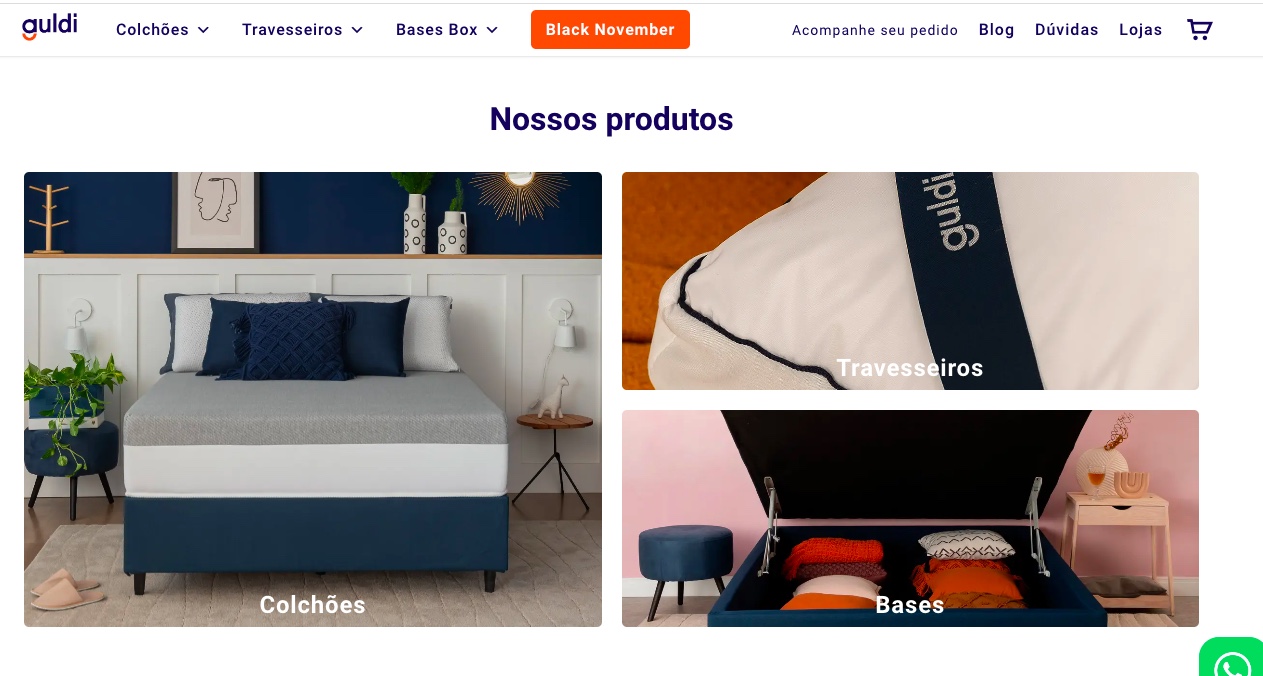Open the shopping cart icon

(x=1199, y=29)
